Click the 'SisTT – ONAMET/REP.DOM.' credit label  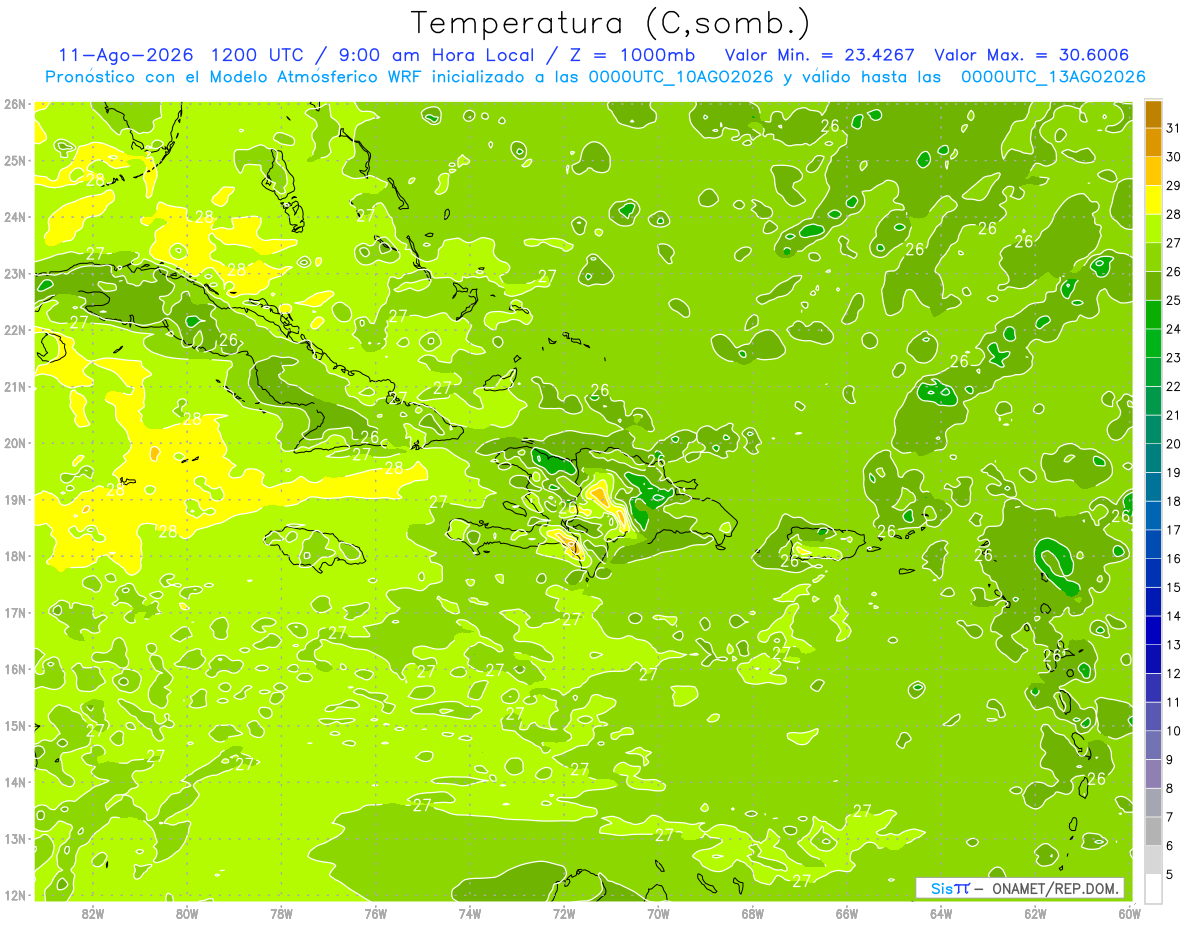(x=1020, y=888)
